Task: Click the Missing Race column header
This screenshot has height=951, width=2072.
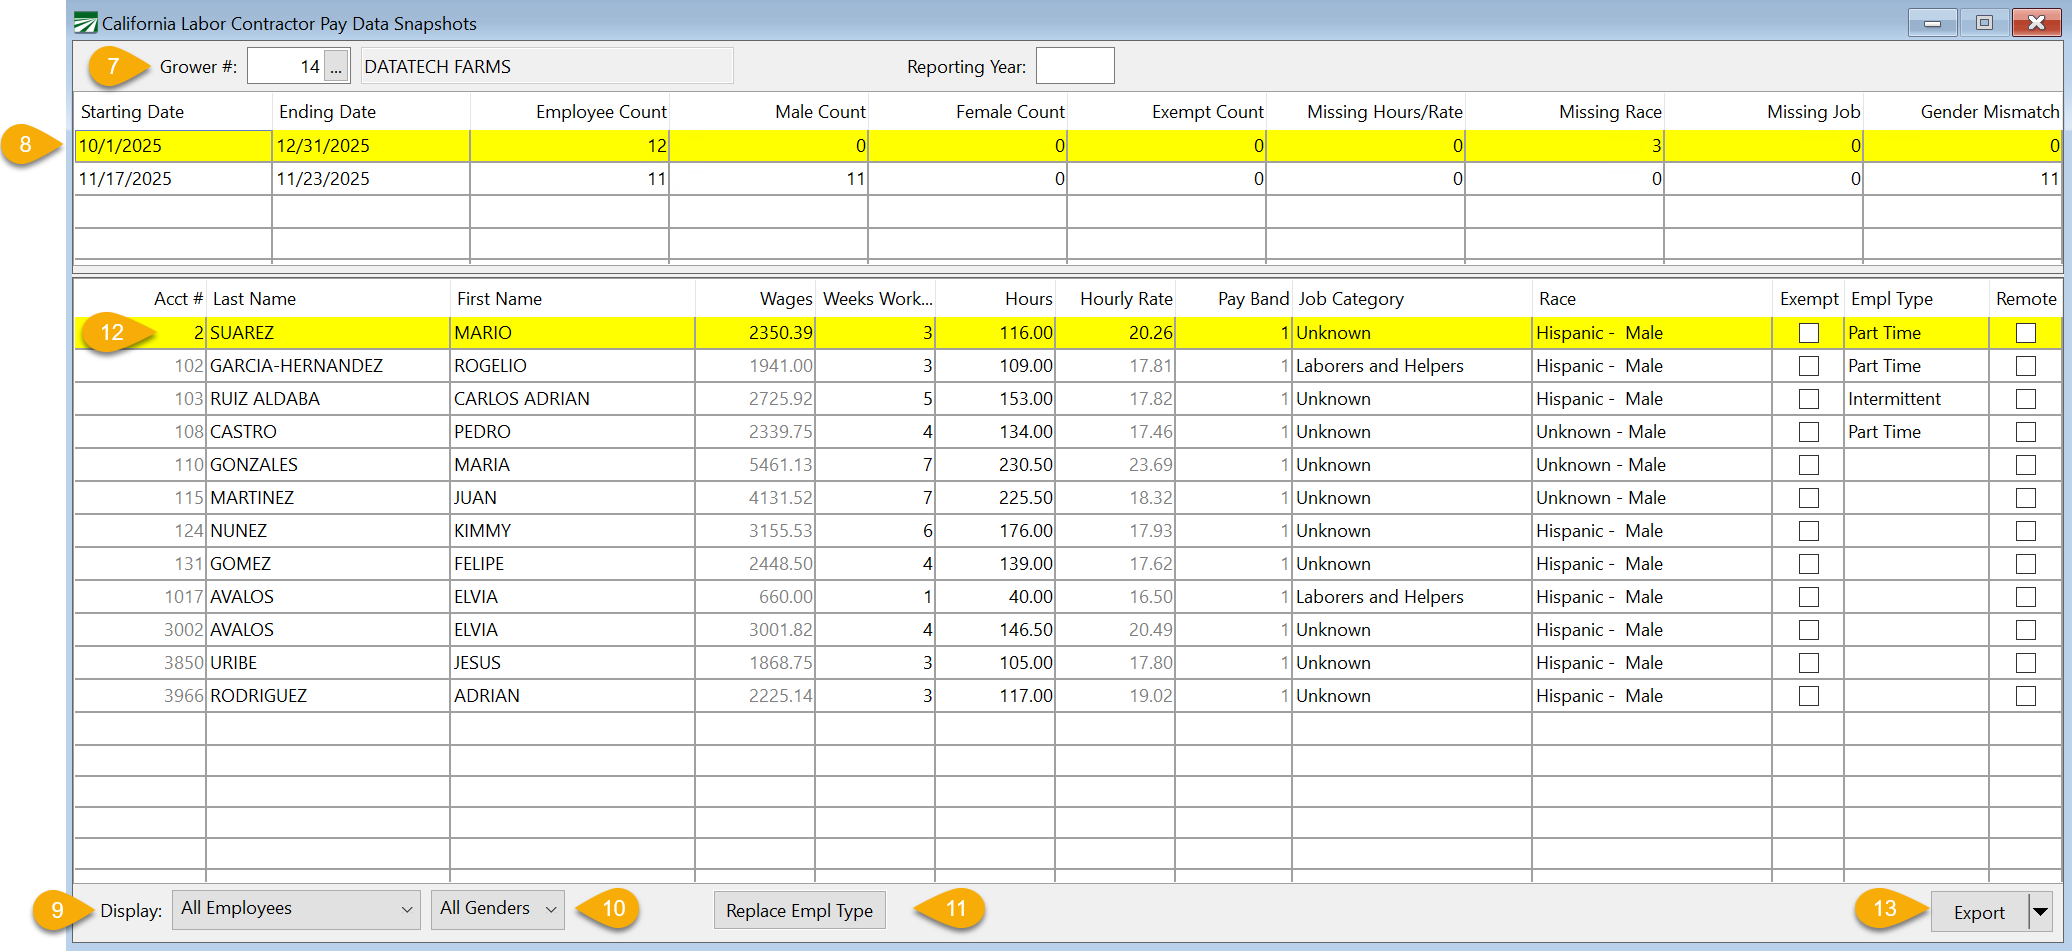Action: click(x=1609, y=112)
